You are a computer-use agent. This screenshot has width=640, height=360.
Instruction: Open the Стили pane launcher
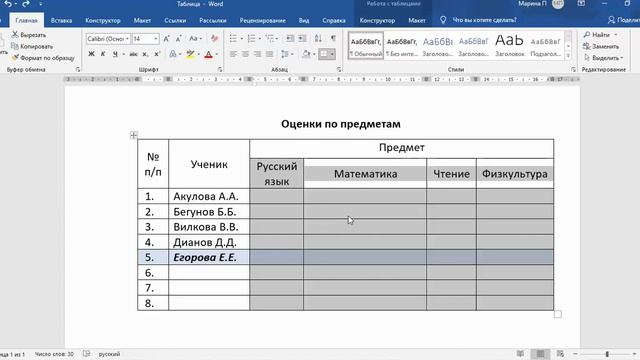click(573, 70)
